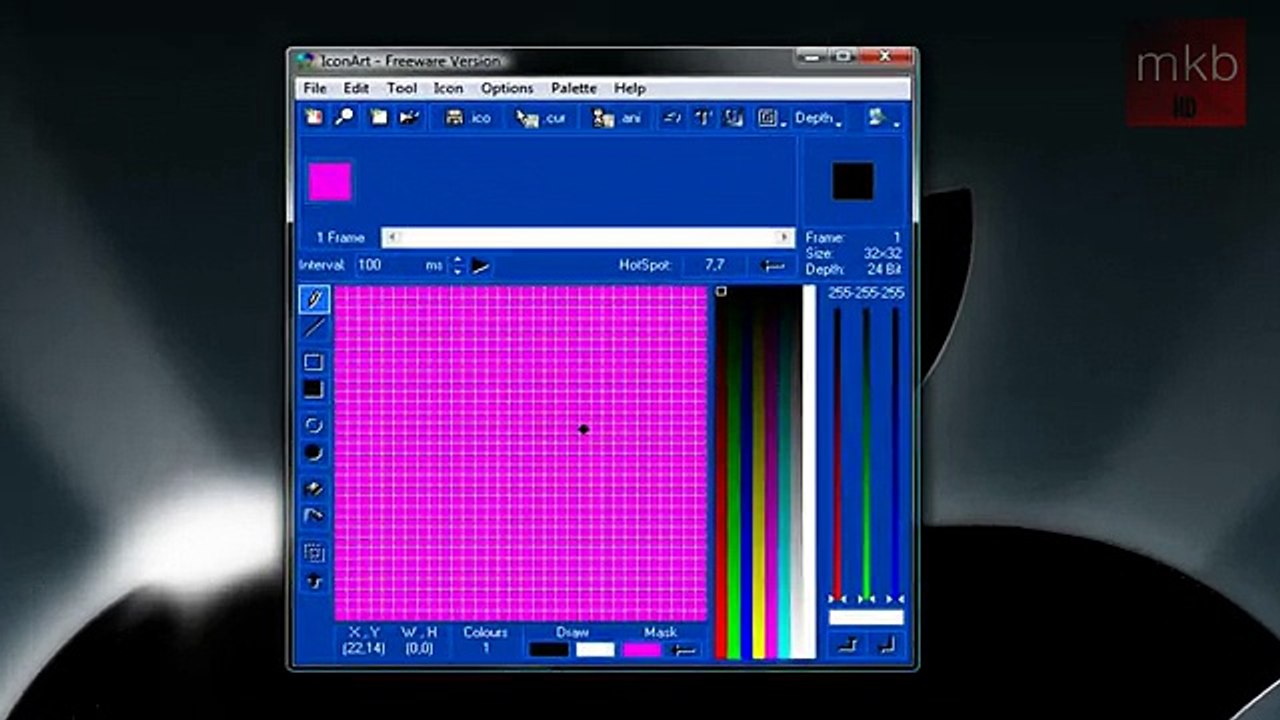Open the Depth dropdown
1280x720 pixels.
(818, 118)
